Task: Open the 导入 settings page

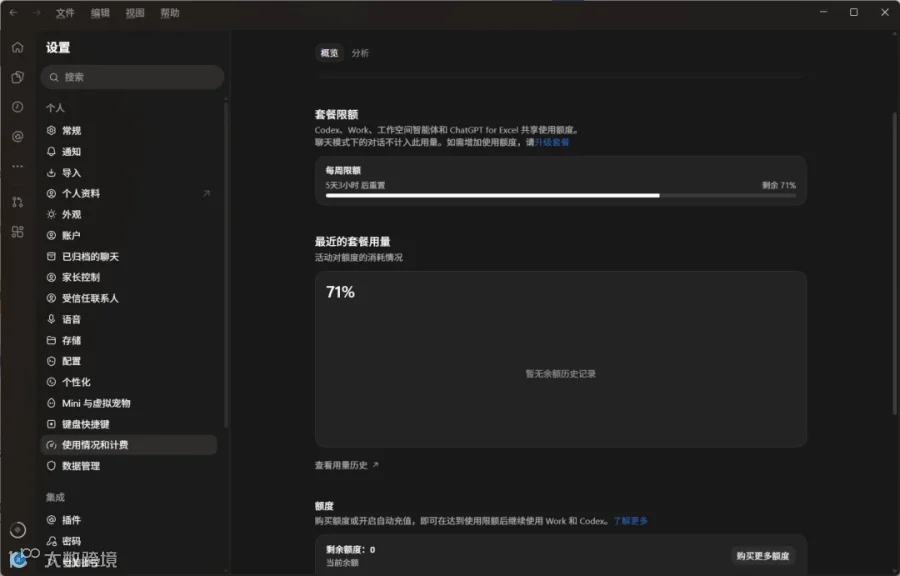Action: coord(129,173)
